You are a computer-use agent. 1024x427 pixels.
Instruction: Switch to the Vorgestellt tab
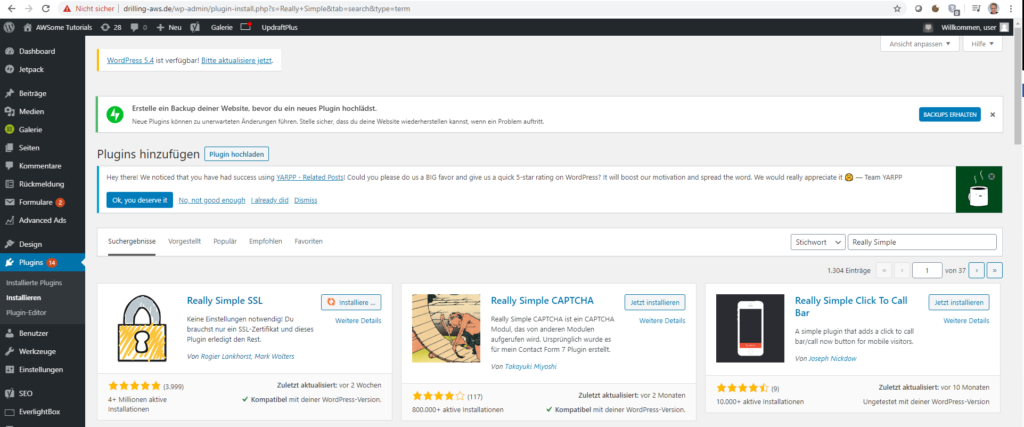point(184,242)
